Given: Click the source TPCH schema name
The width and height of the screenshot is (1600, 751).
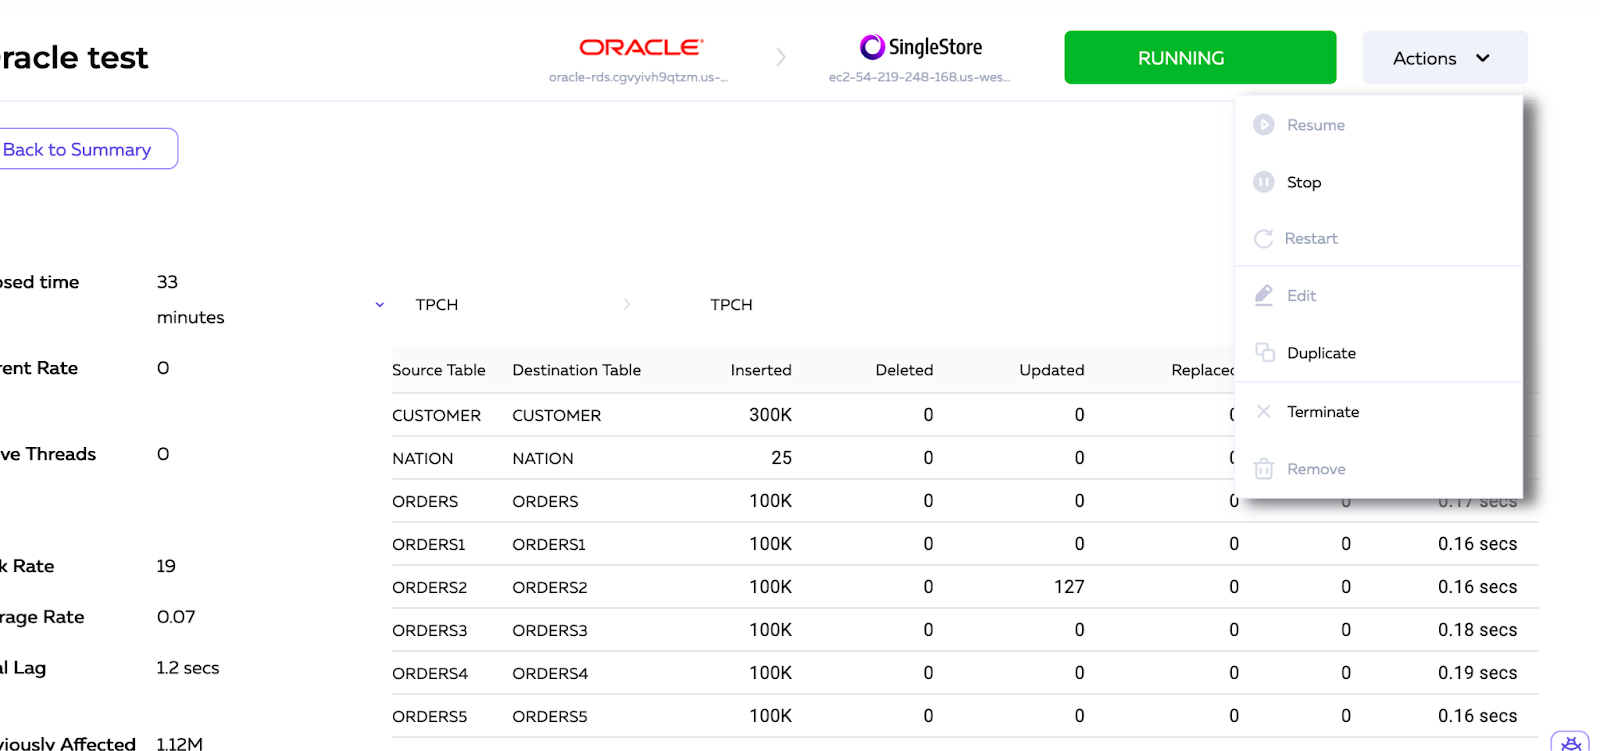Looking at the screenshot, I should point(437,305).
